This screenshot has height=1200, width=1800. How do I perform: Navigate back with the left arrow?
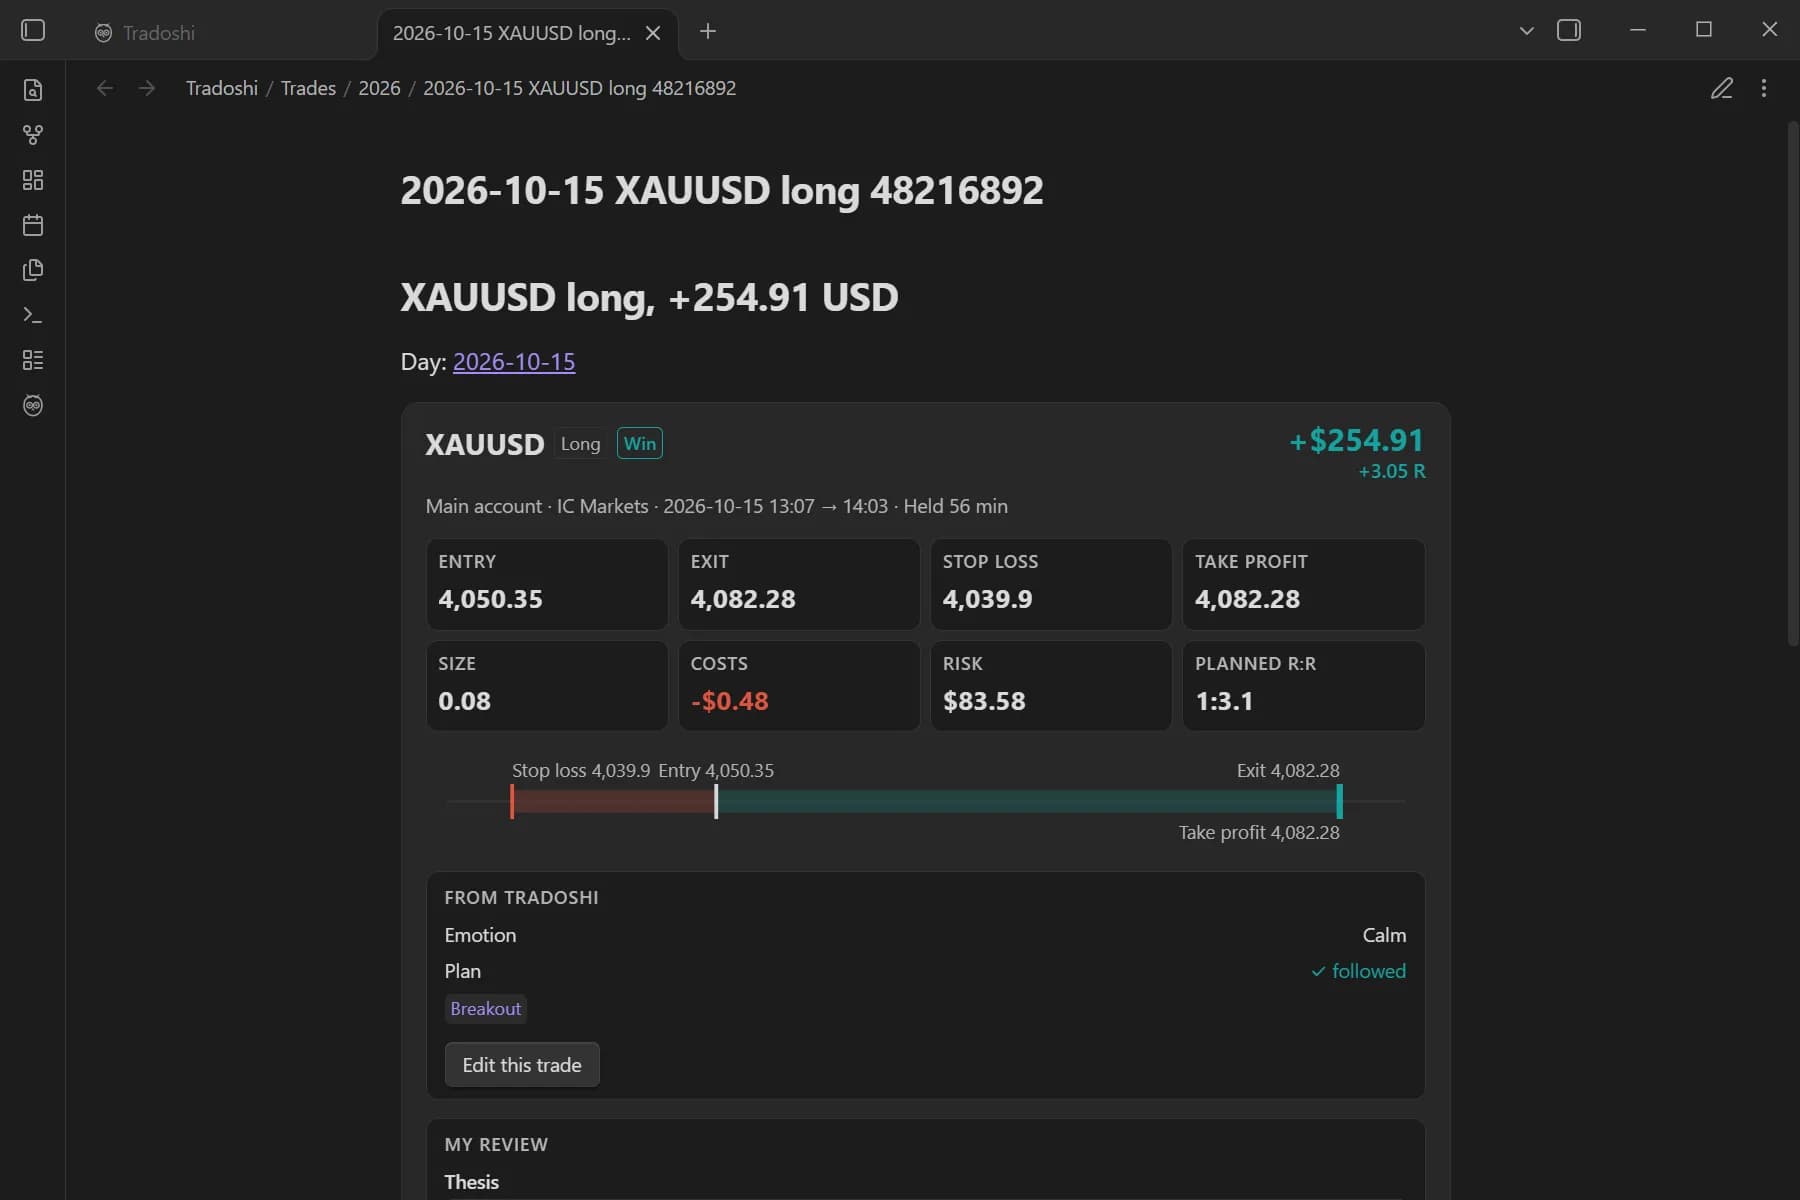(x=105, y=88)
